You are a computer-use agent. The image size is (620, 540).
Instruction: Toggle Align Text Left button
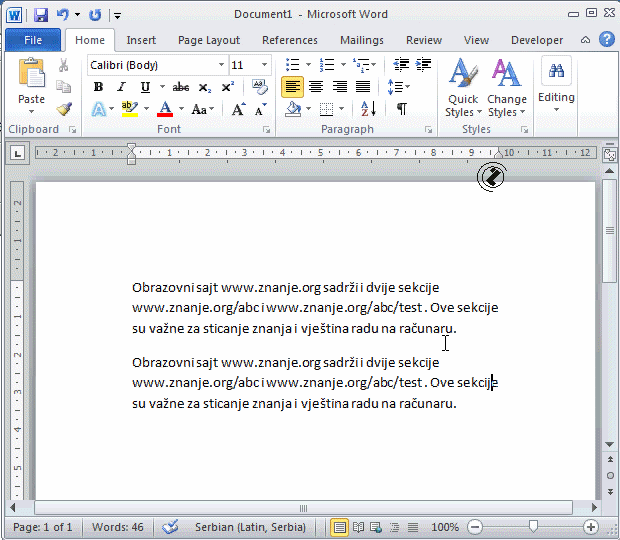coord(292,87)
